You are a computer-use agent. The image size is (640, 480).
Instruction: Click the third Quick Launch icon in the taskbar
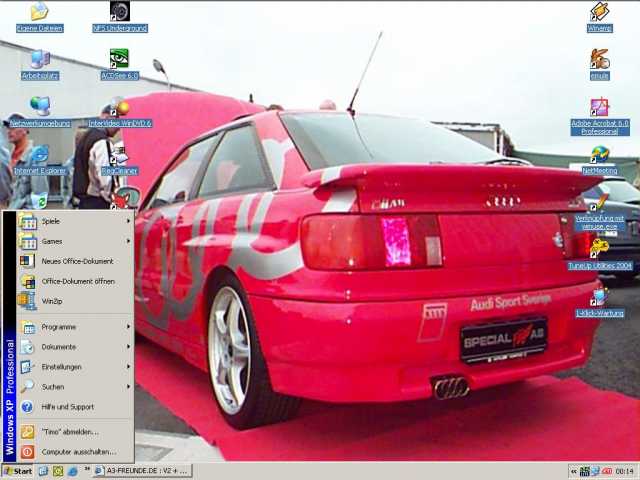coord(72,471)
